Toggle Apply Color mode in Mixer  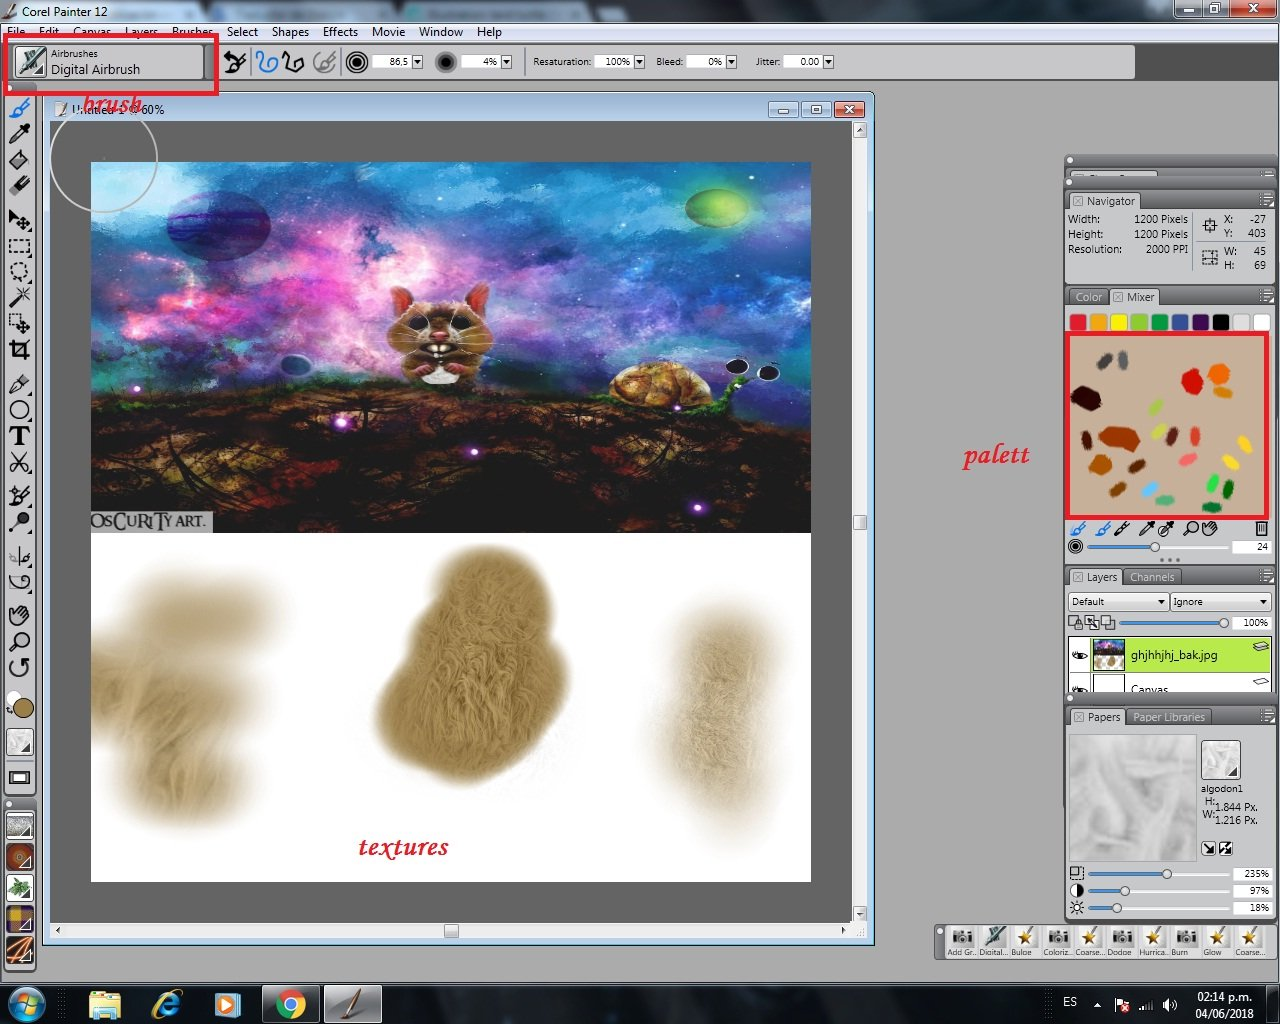(1103, 528)
